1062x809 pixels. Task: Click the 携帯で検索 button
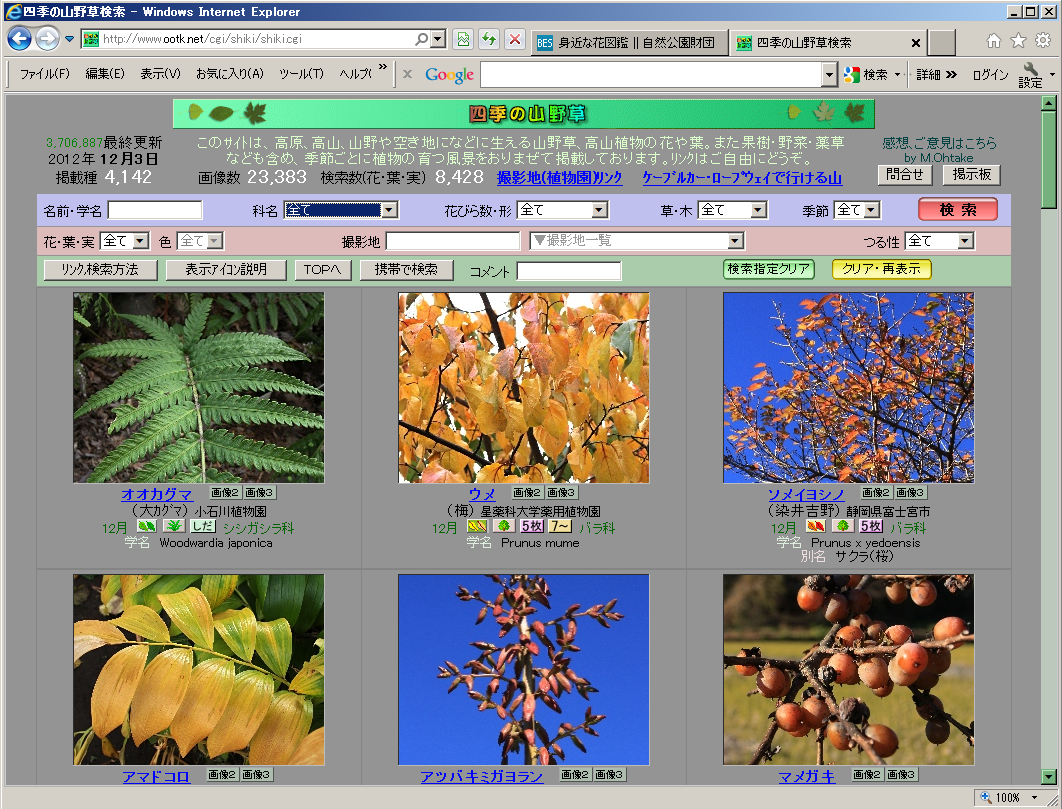(x=406, y=270)
